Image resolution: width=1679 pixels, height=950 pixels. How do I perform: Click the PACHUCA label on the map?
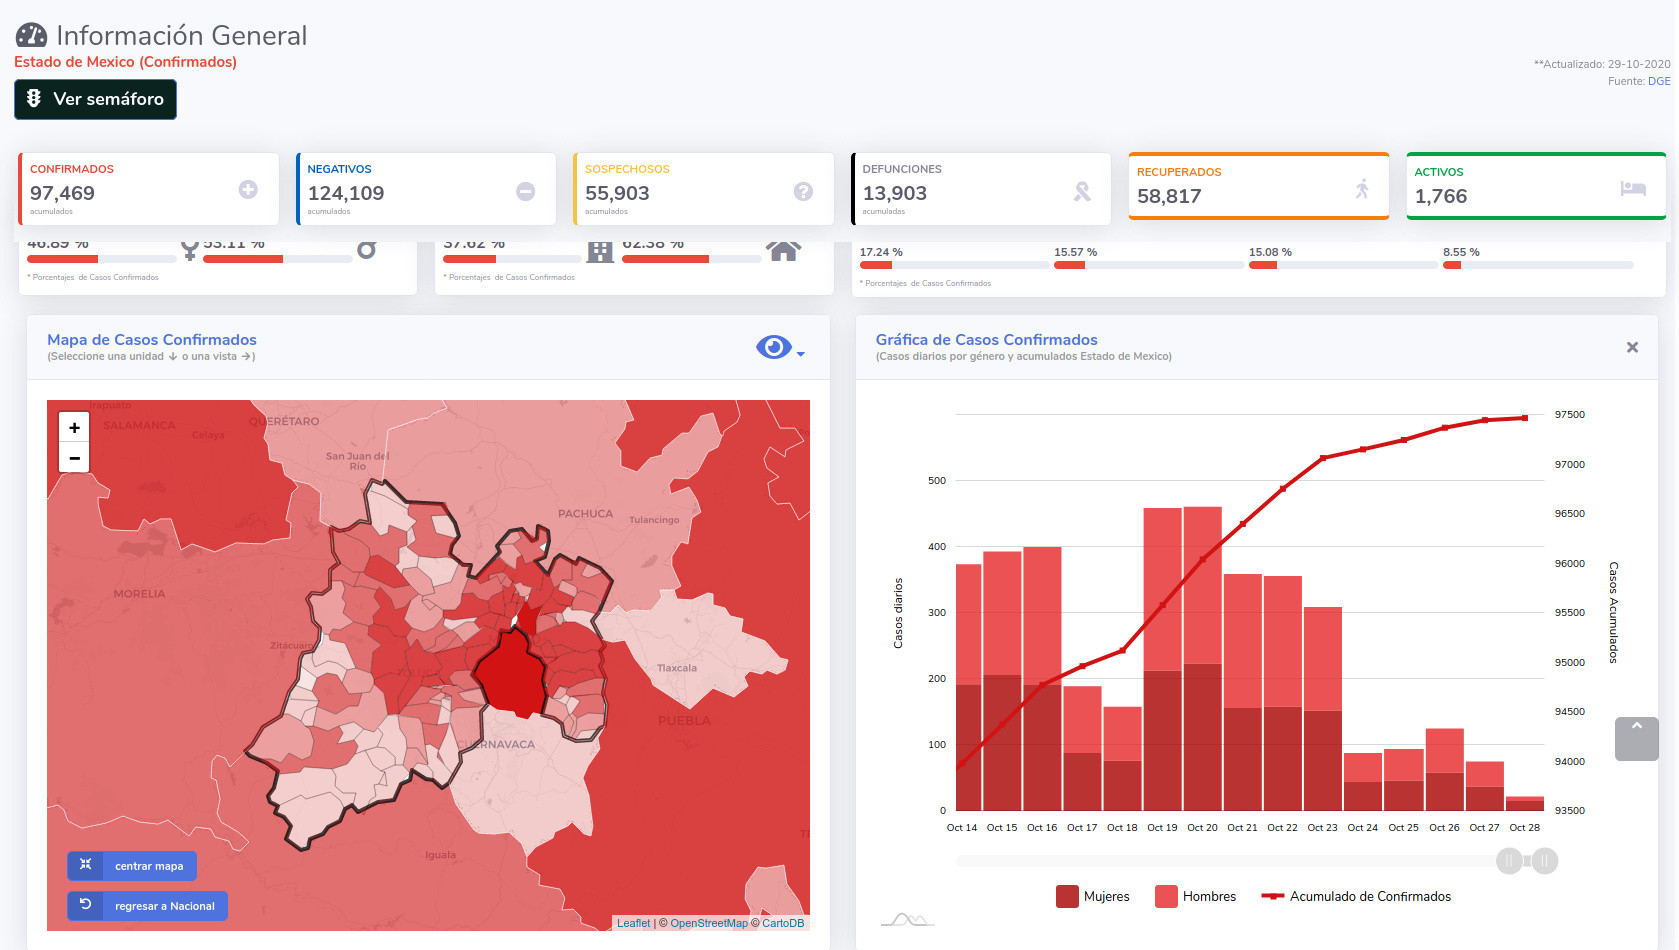pyautogui.click(x=585, y=514)
